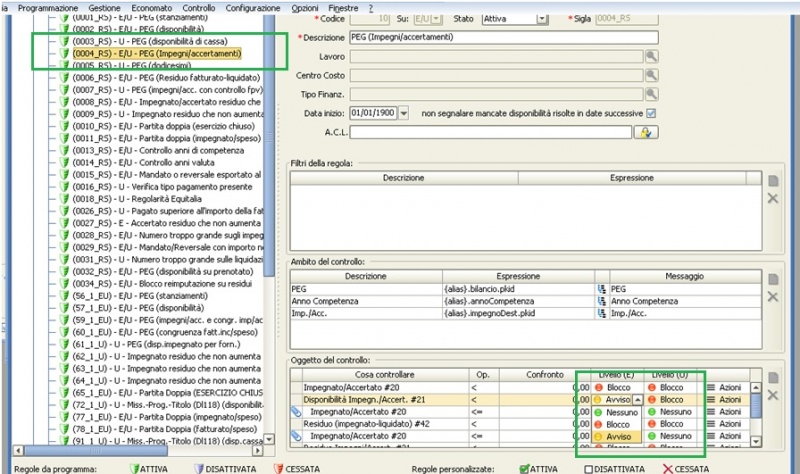
Task: Open the Stato dropdown showing Attiva
Action: pyautogui.click(x=542, y=19)
